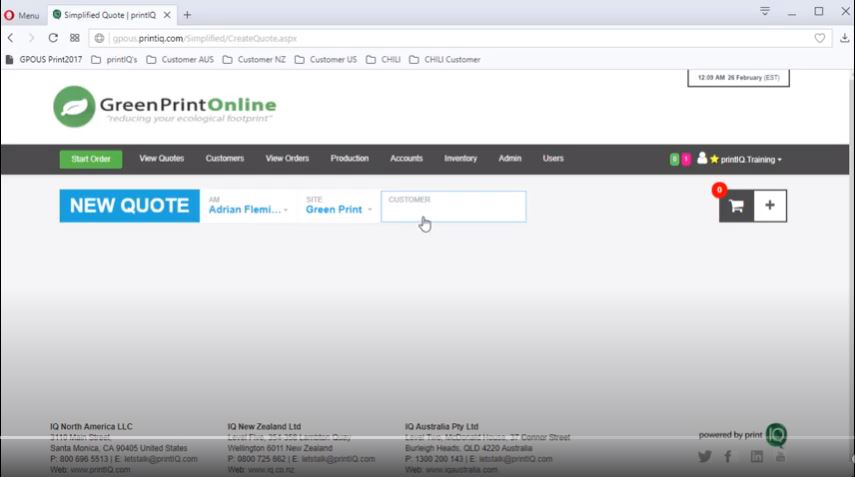The image size is (855, 477).
Task: Click the green notification badge
Action: (x=675, y=159)
